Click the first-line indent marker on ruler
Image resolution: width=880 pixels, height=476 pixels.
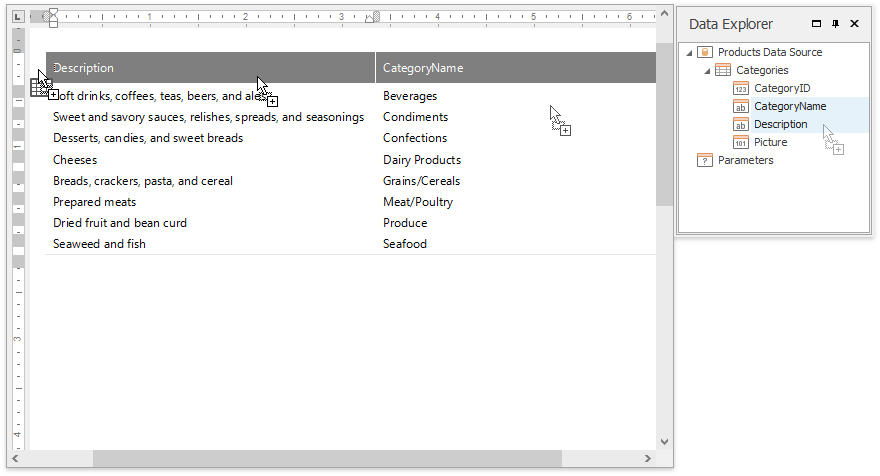point(53,12)
